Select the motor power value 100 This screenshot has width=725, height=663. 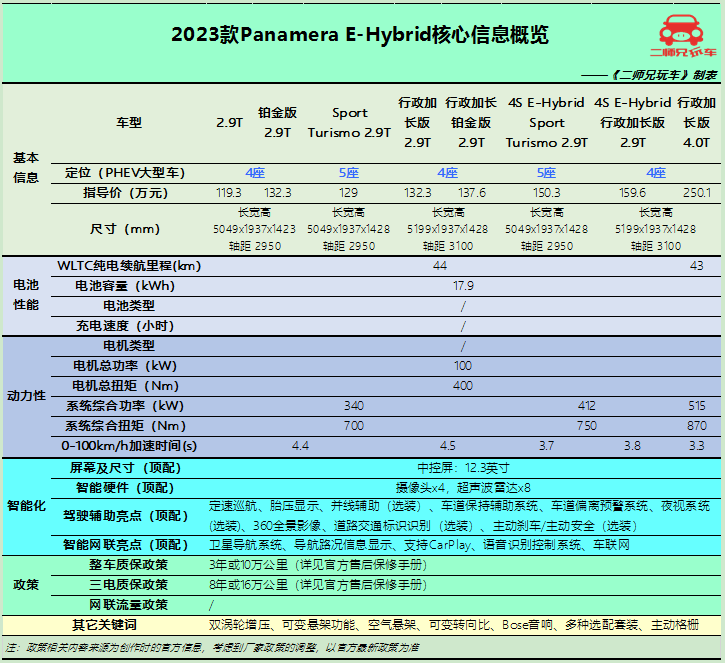click(463, 366)
